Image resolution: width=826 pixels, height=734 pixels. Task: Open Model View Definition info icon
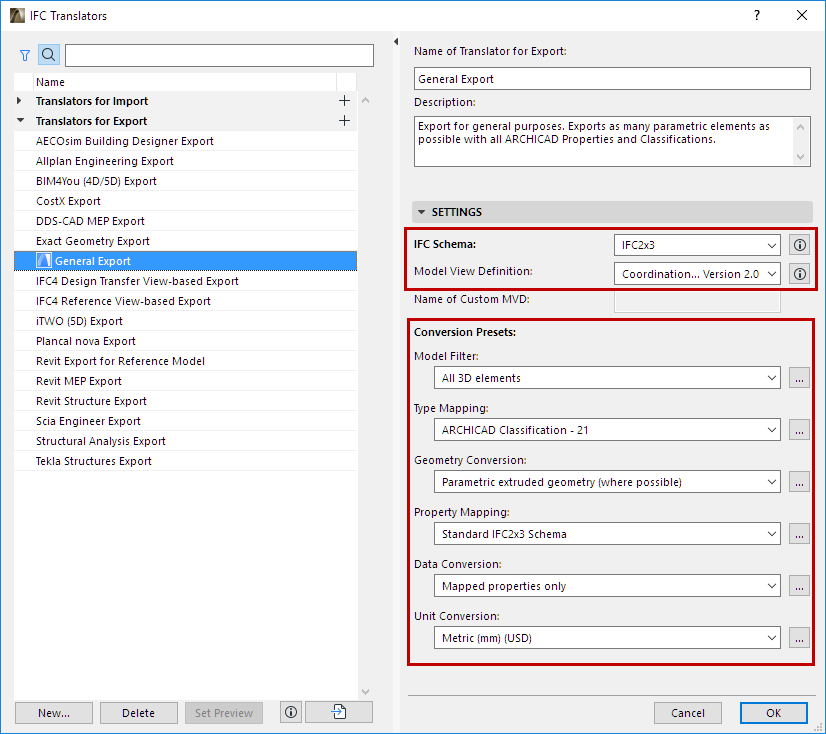point(799,274)
